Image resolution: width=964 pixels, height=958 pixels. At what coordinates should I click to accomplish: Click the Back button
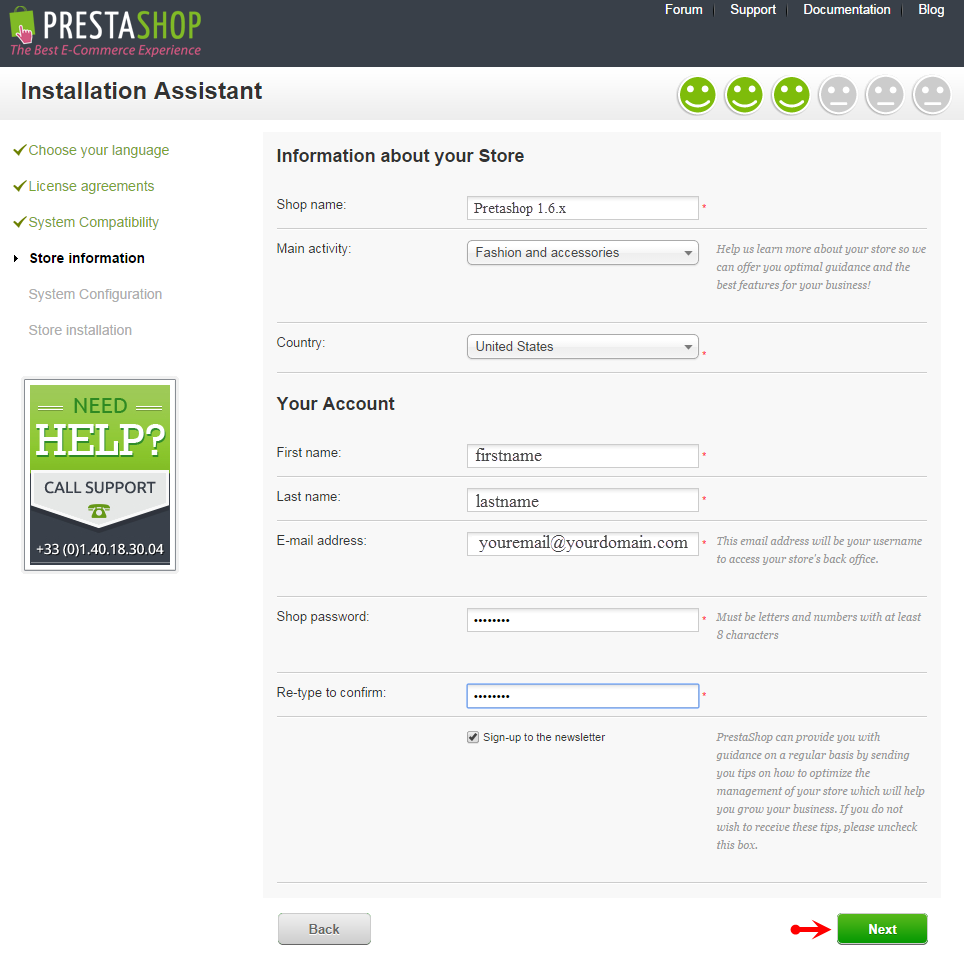tap(324, 929)
